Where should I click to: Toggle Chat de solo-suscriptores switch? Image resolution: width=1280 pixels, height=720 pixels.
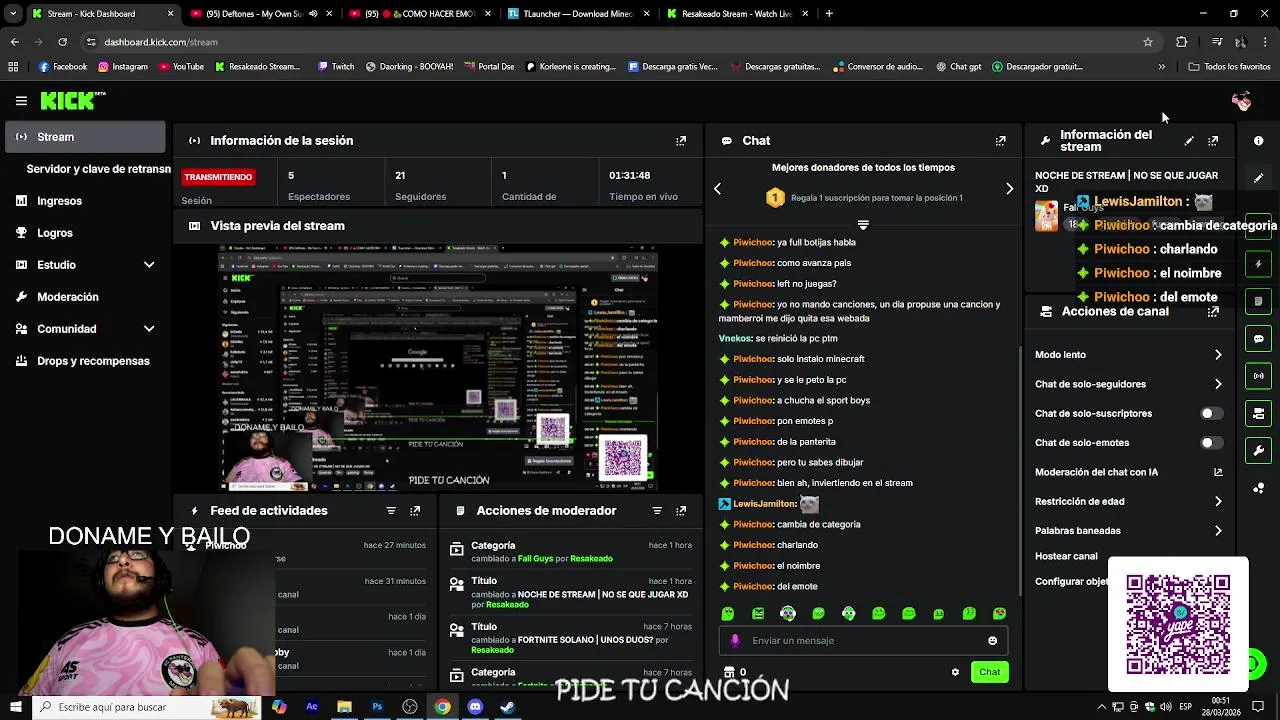point(1211,413)
